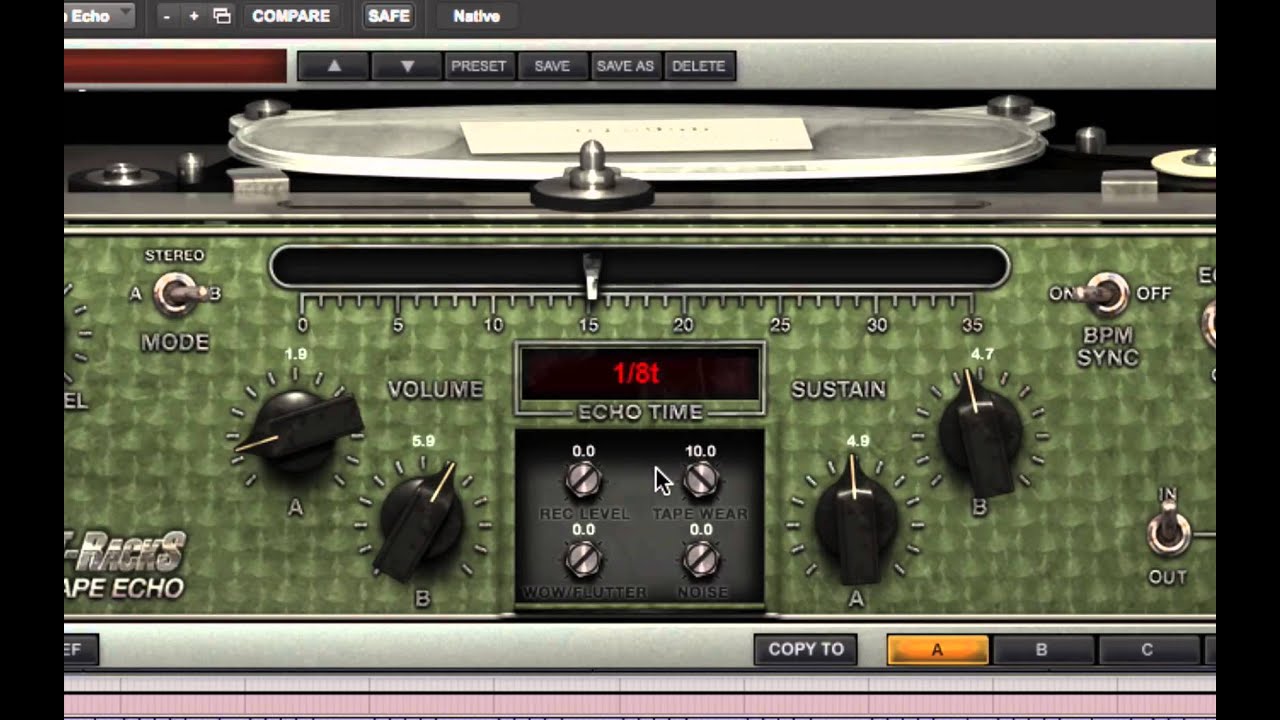
Task: Toggle the SAFE button
Action: [388, 16]
